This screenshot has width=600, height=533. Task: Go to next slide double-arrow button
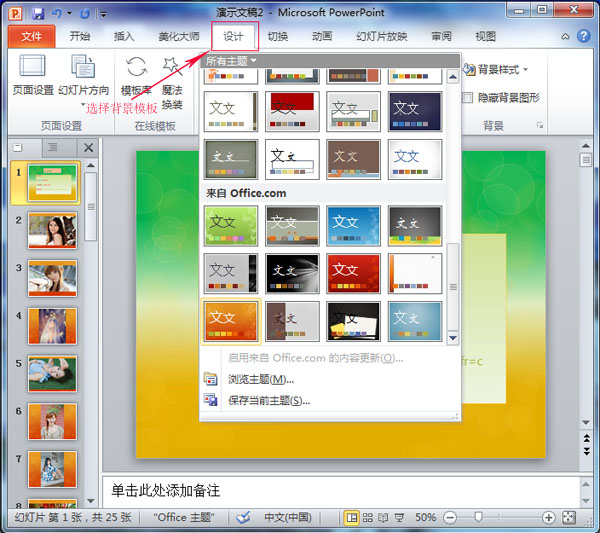(586, 452)
